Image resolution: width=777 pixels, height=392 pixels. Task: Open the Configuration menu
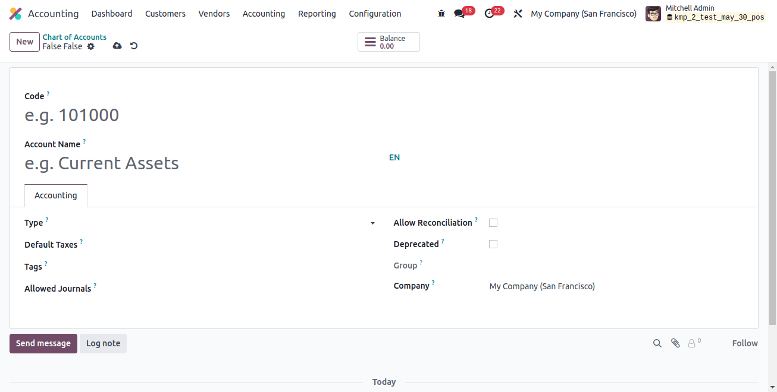click(375, 14)
